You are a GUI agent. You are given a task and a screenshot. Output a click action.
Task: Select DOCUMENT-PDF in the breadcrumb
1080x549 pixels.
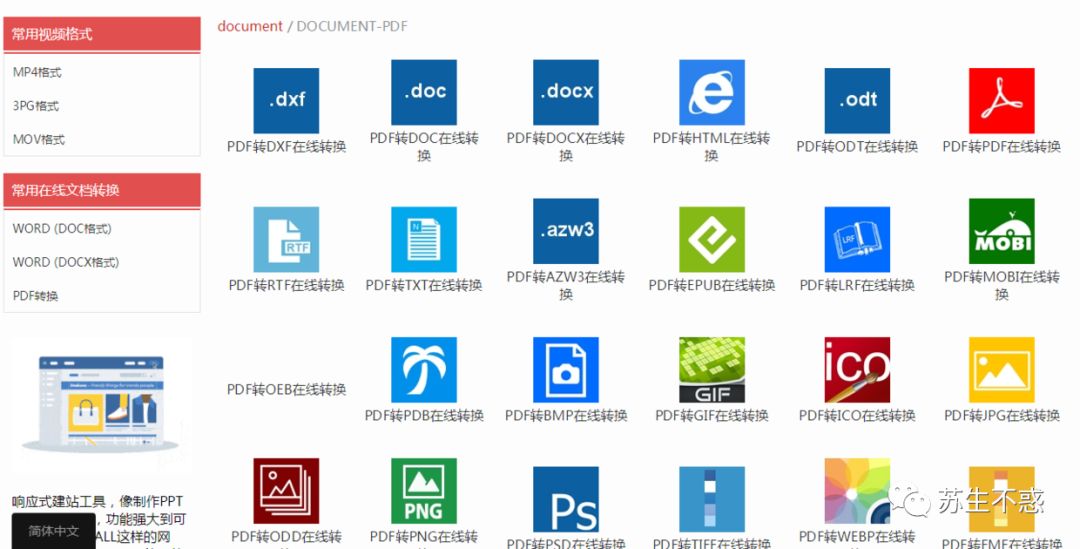[x=352, y=26]
